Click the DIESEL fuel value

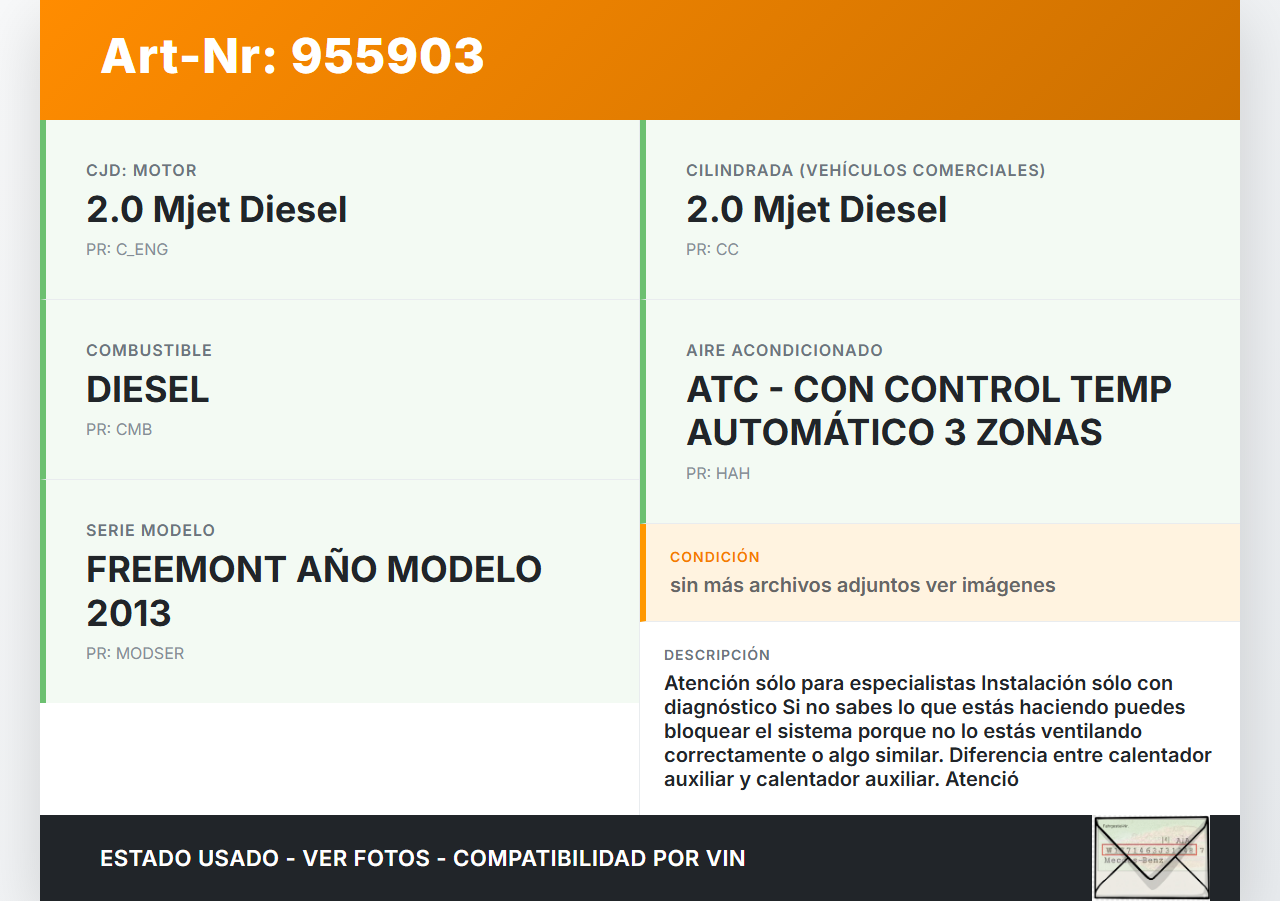[148, 390]
